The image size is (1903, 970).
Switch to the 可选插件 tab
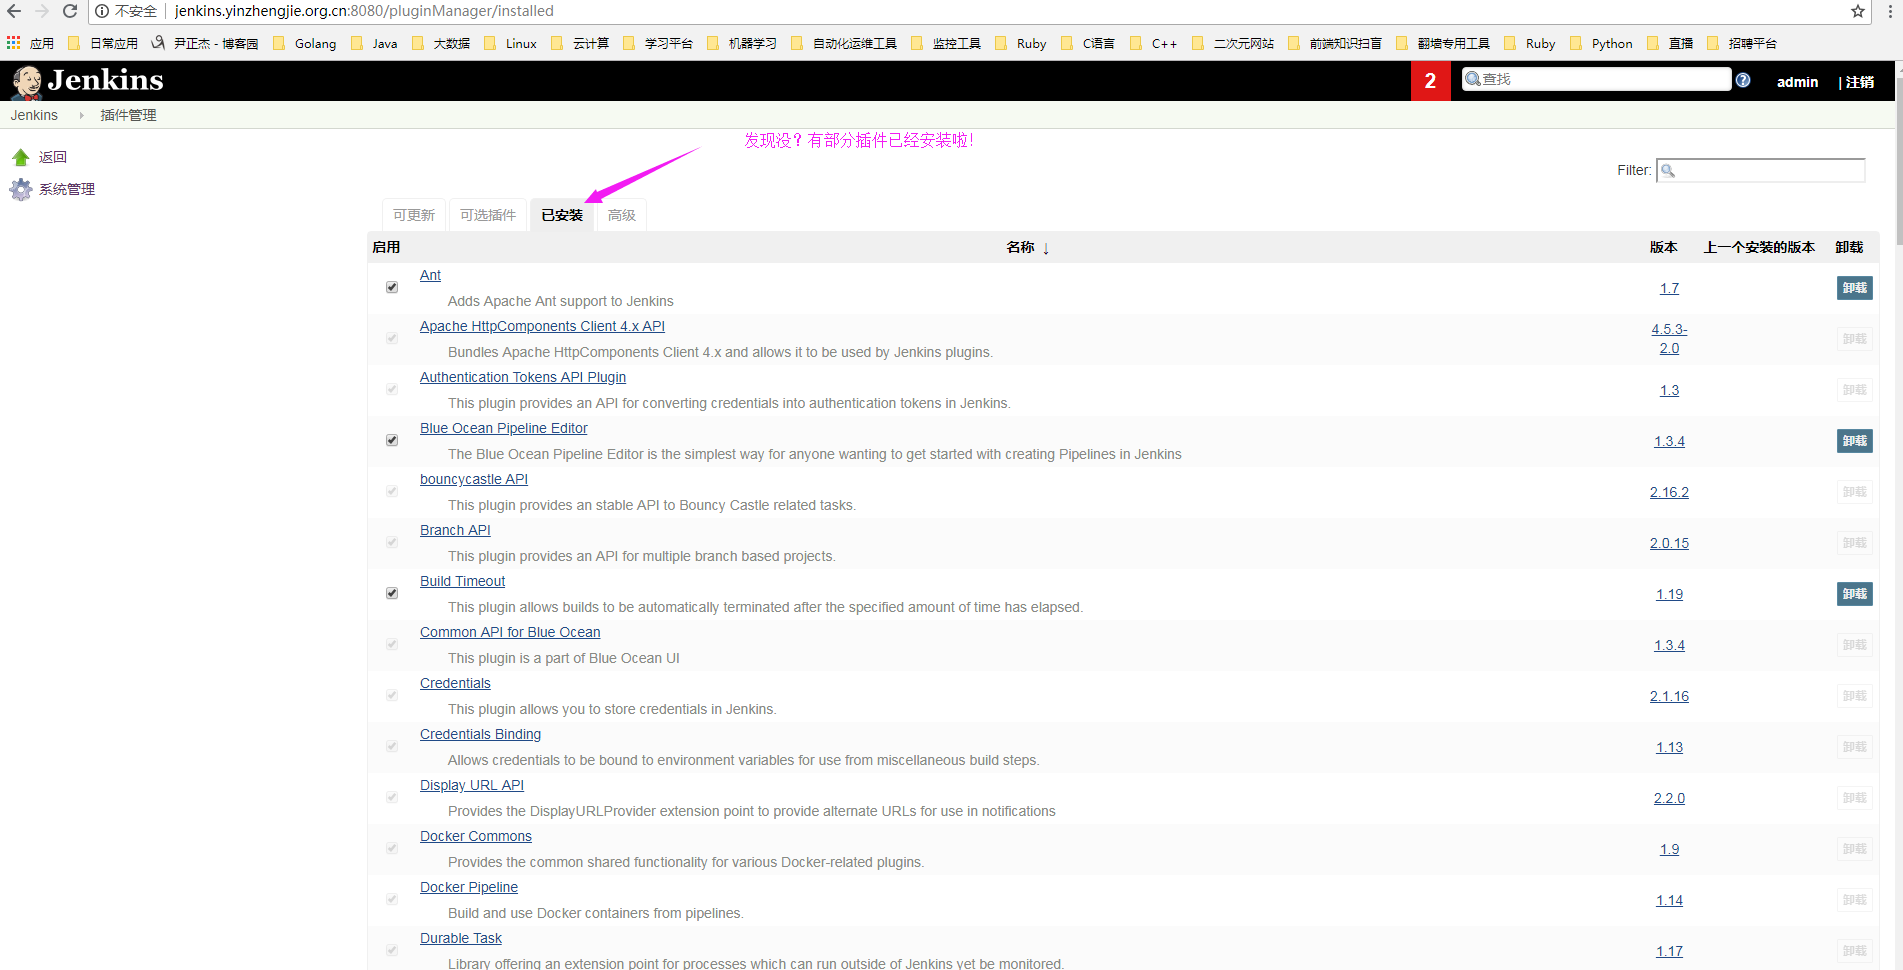488,215
